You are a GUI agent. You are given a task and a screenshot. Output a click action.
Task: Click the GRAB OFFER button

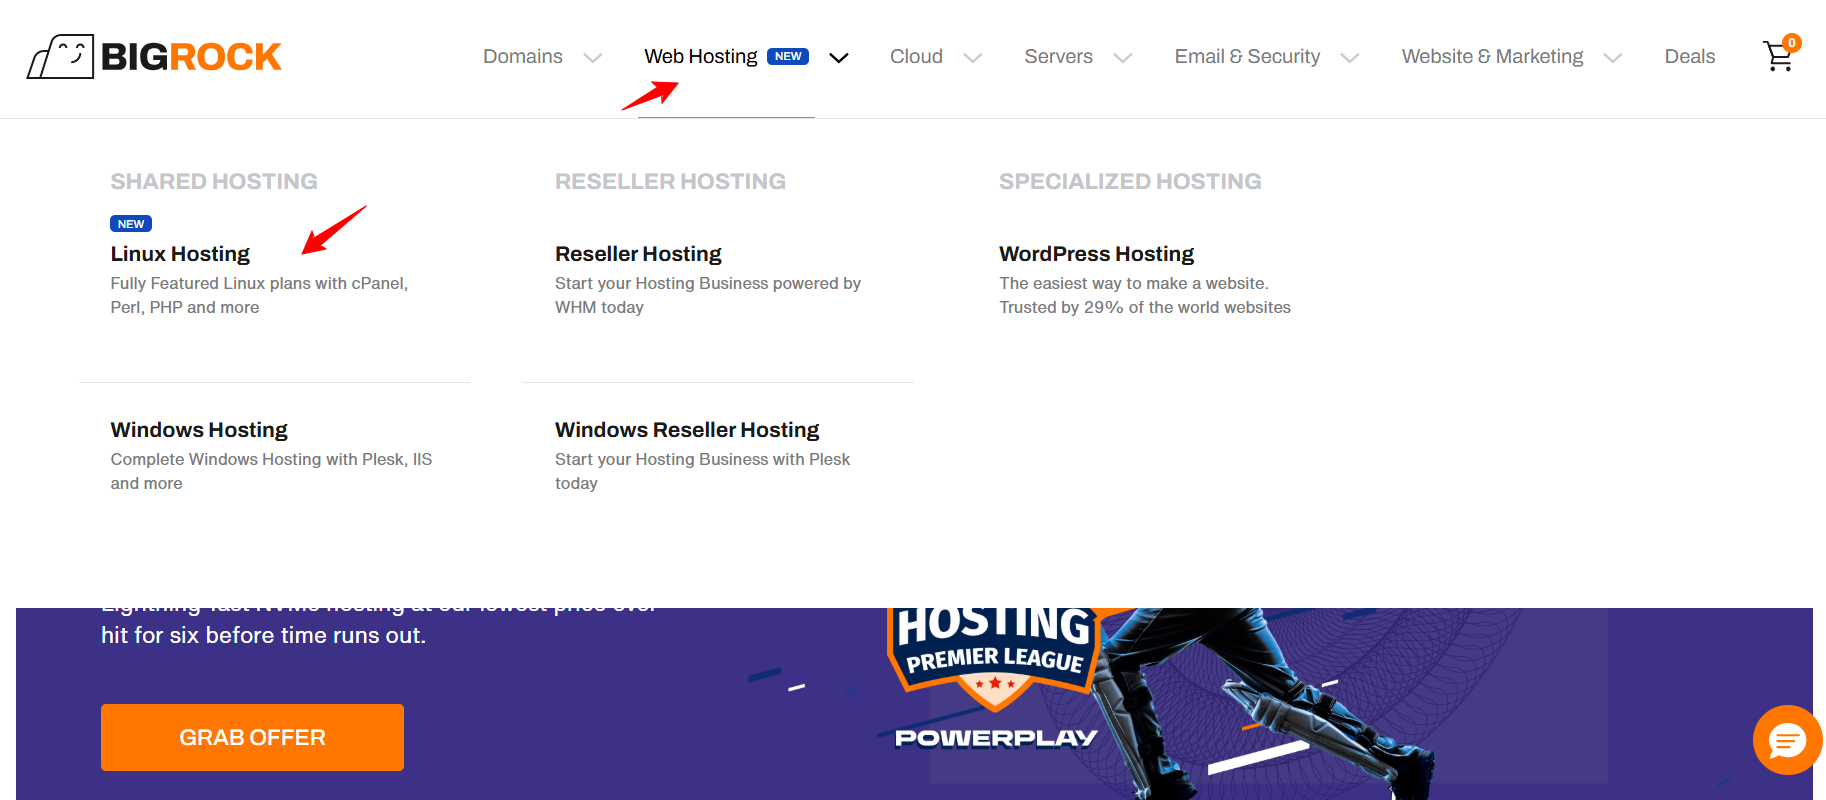(252, 737)
